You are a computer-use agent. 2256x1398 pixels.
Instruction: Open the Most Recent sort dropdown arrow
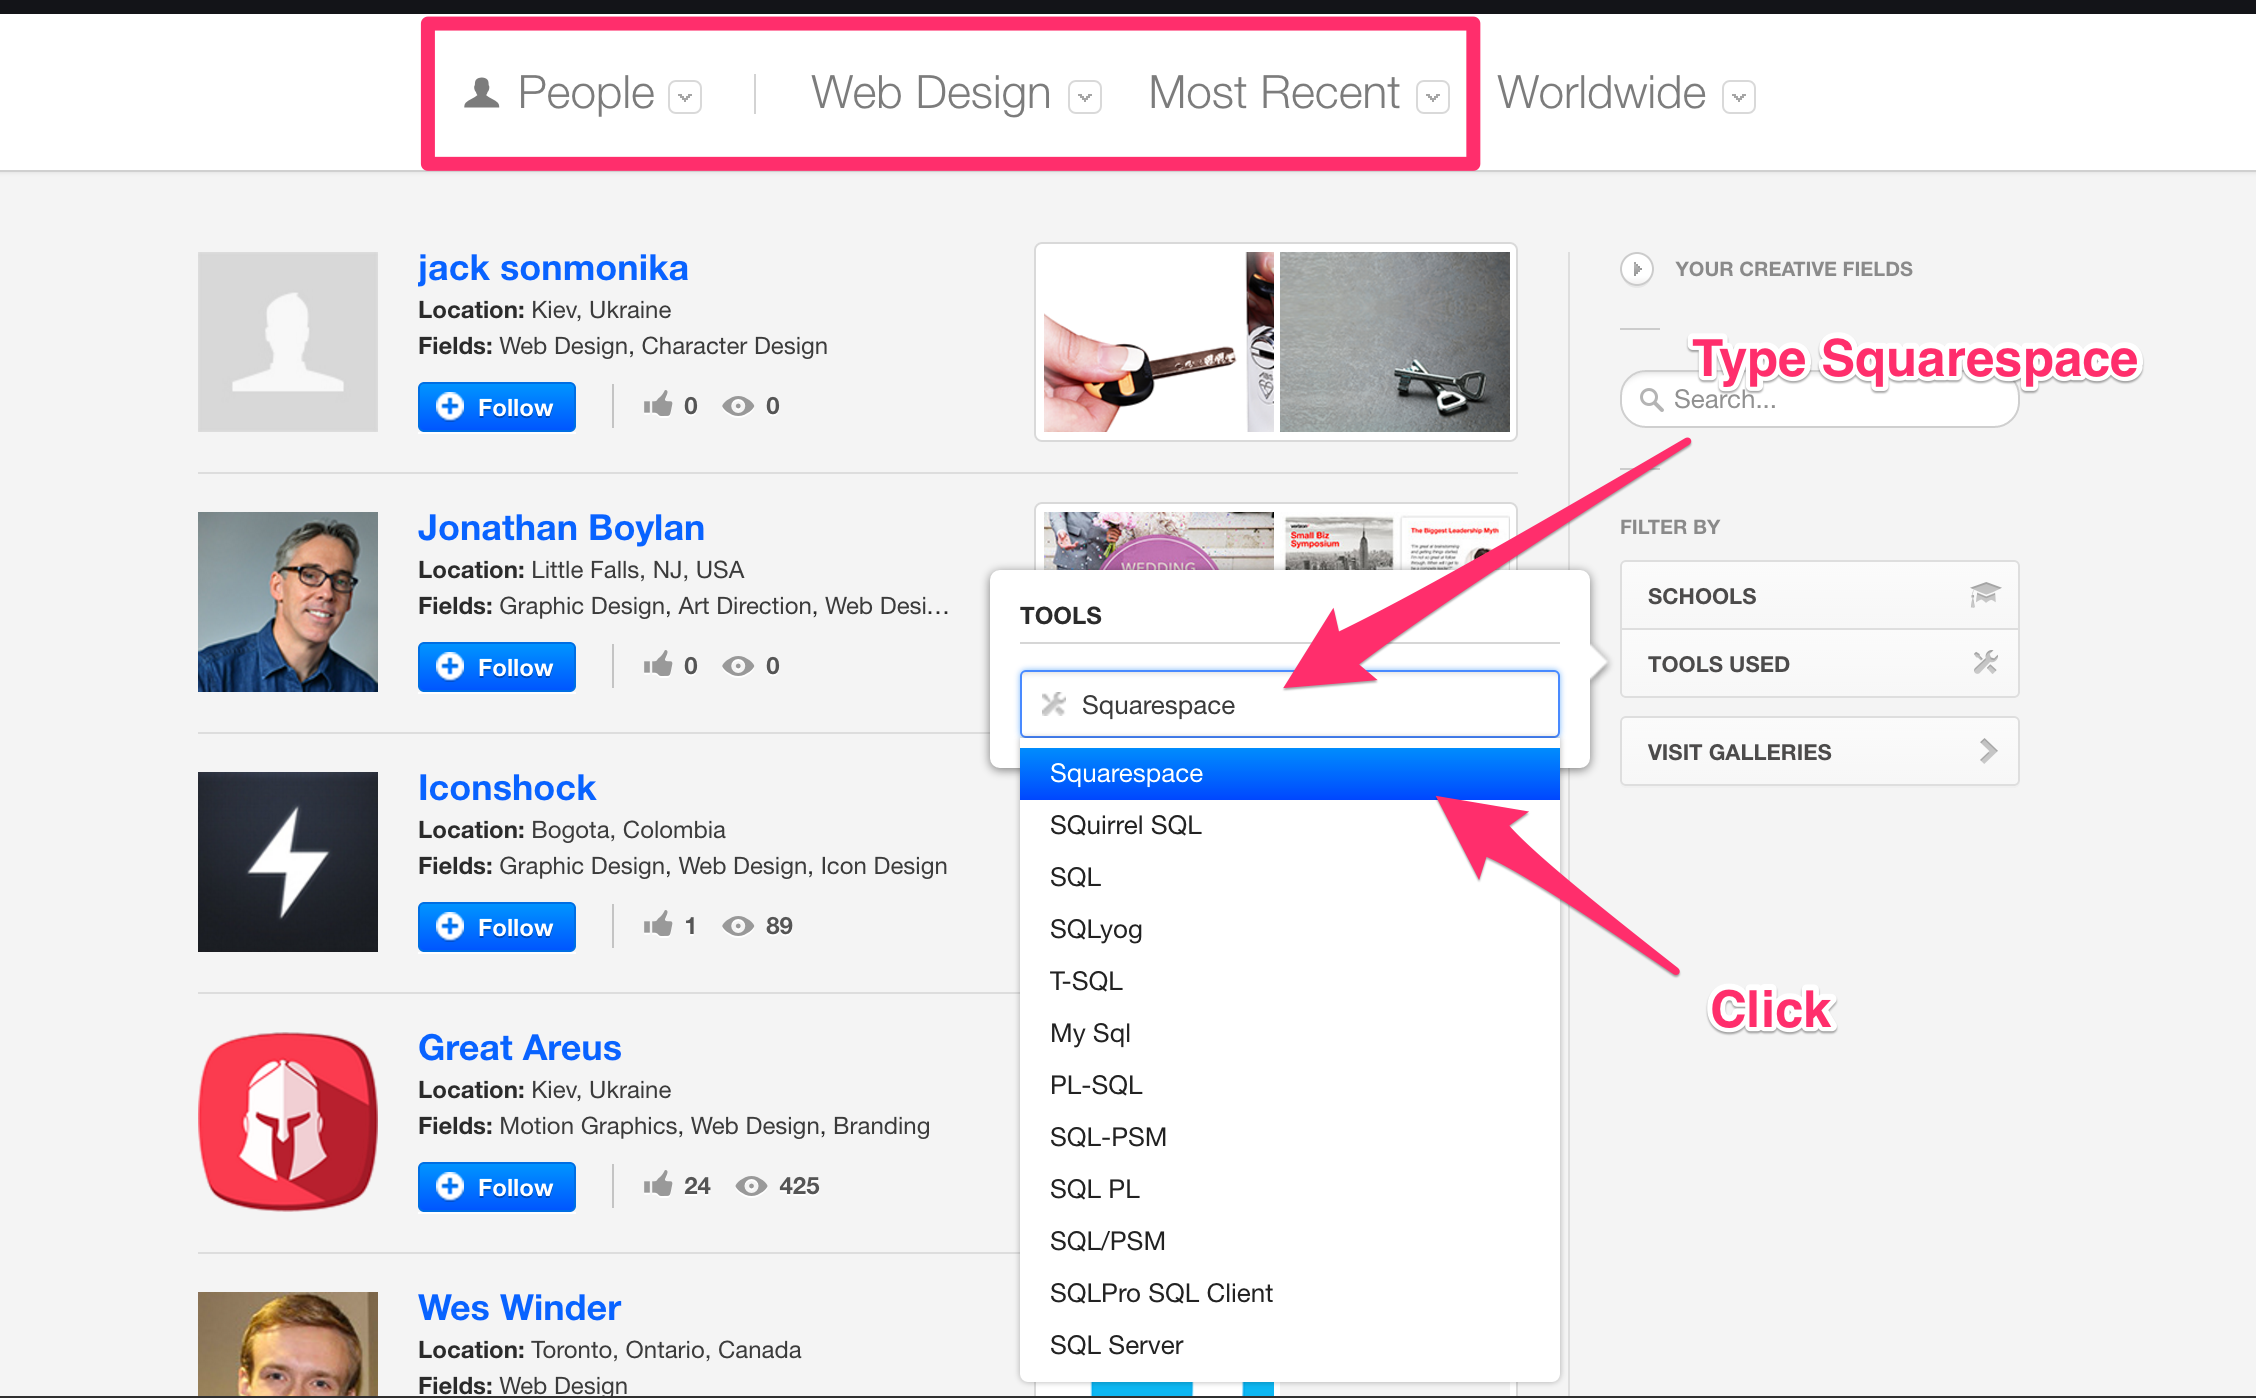pyautogui.click(x=1433, y=97)
